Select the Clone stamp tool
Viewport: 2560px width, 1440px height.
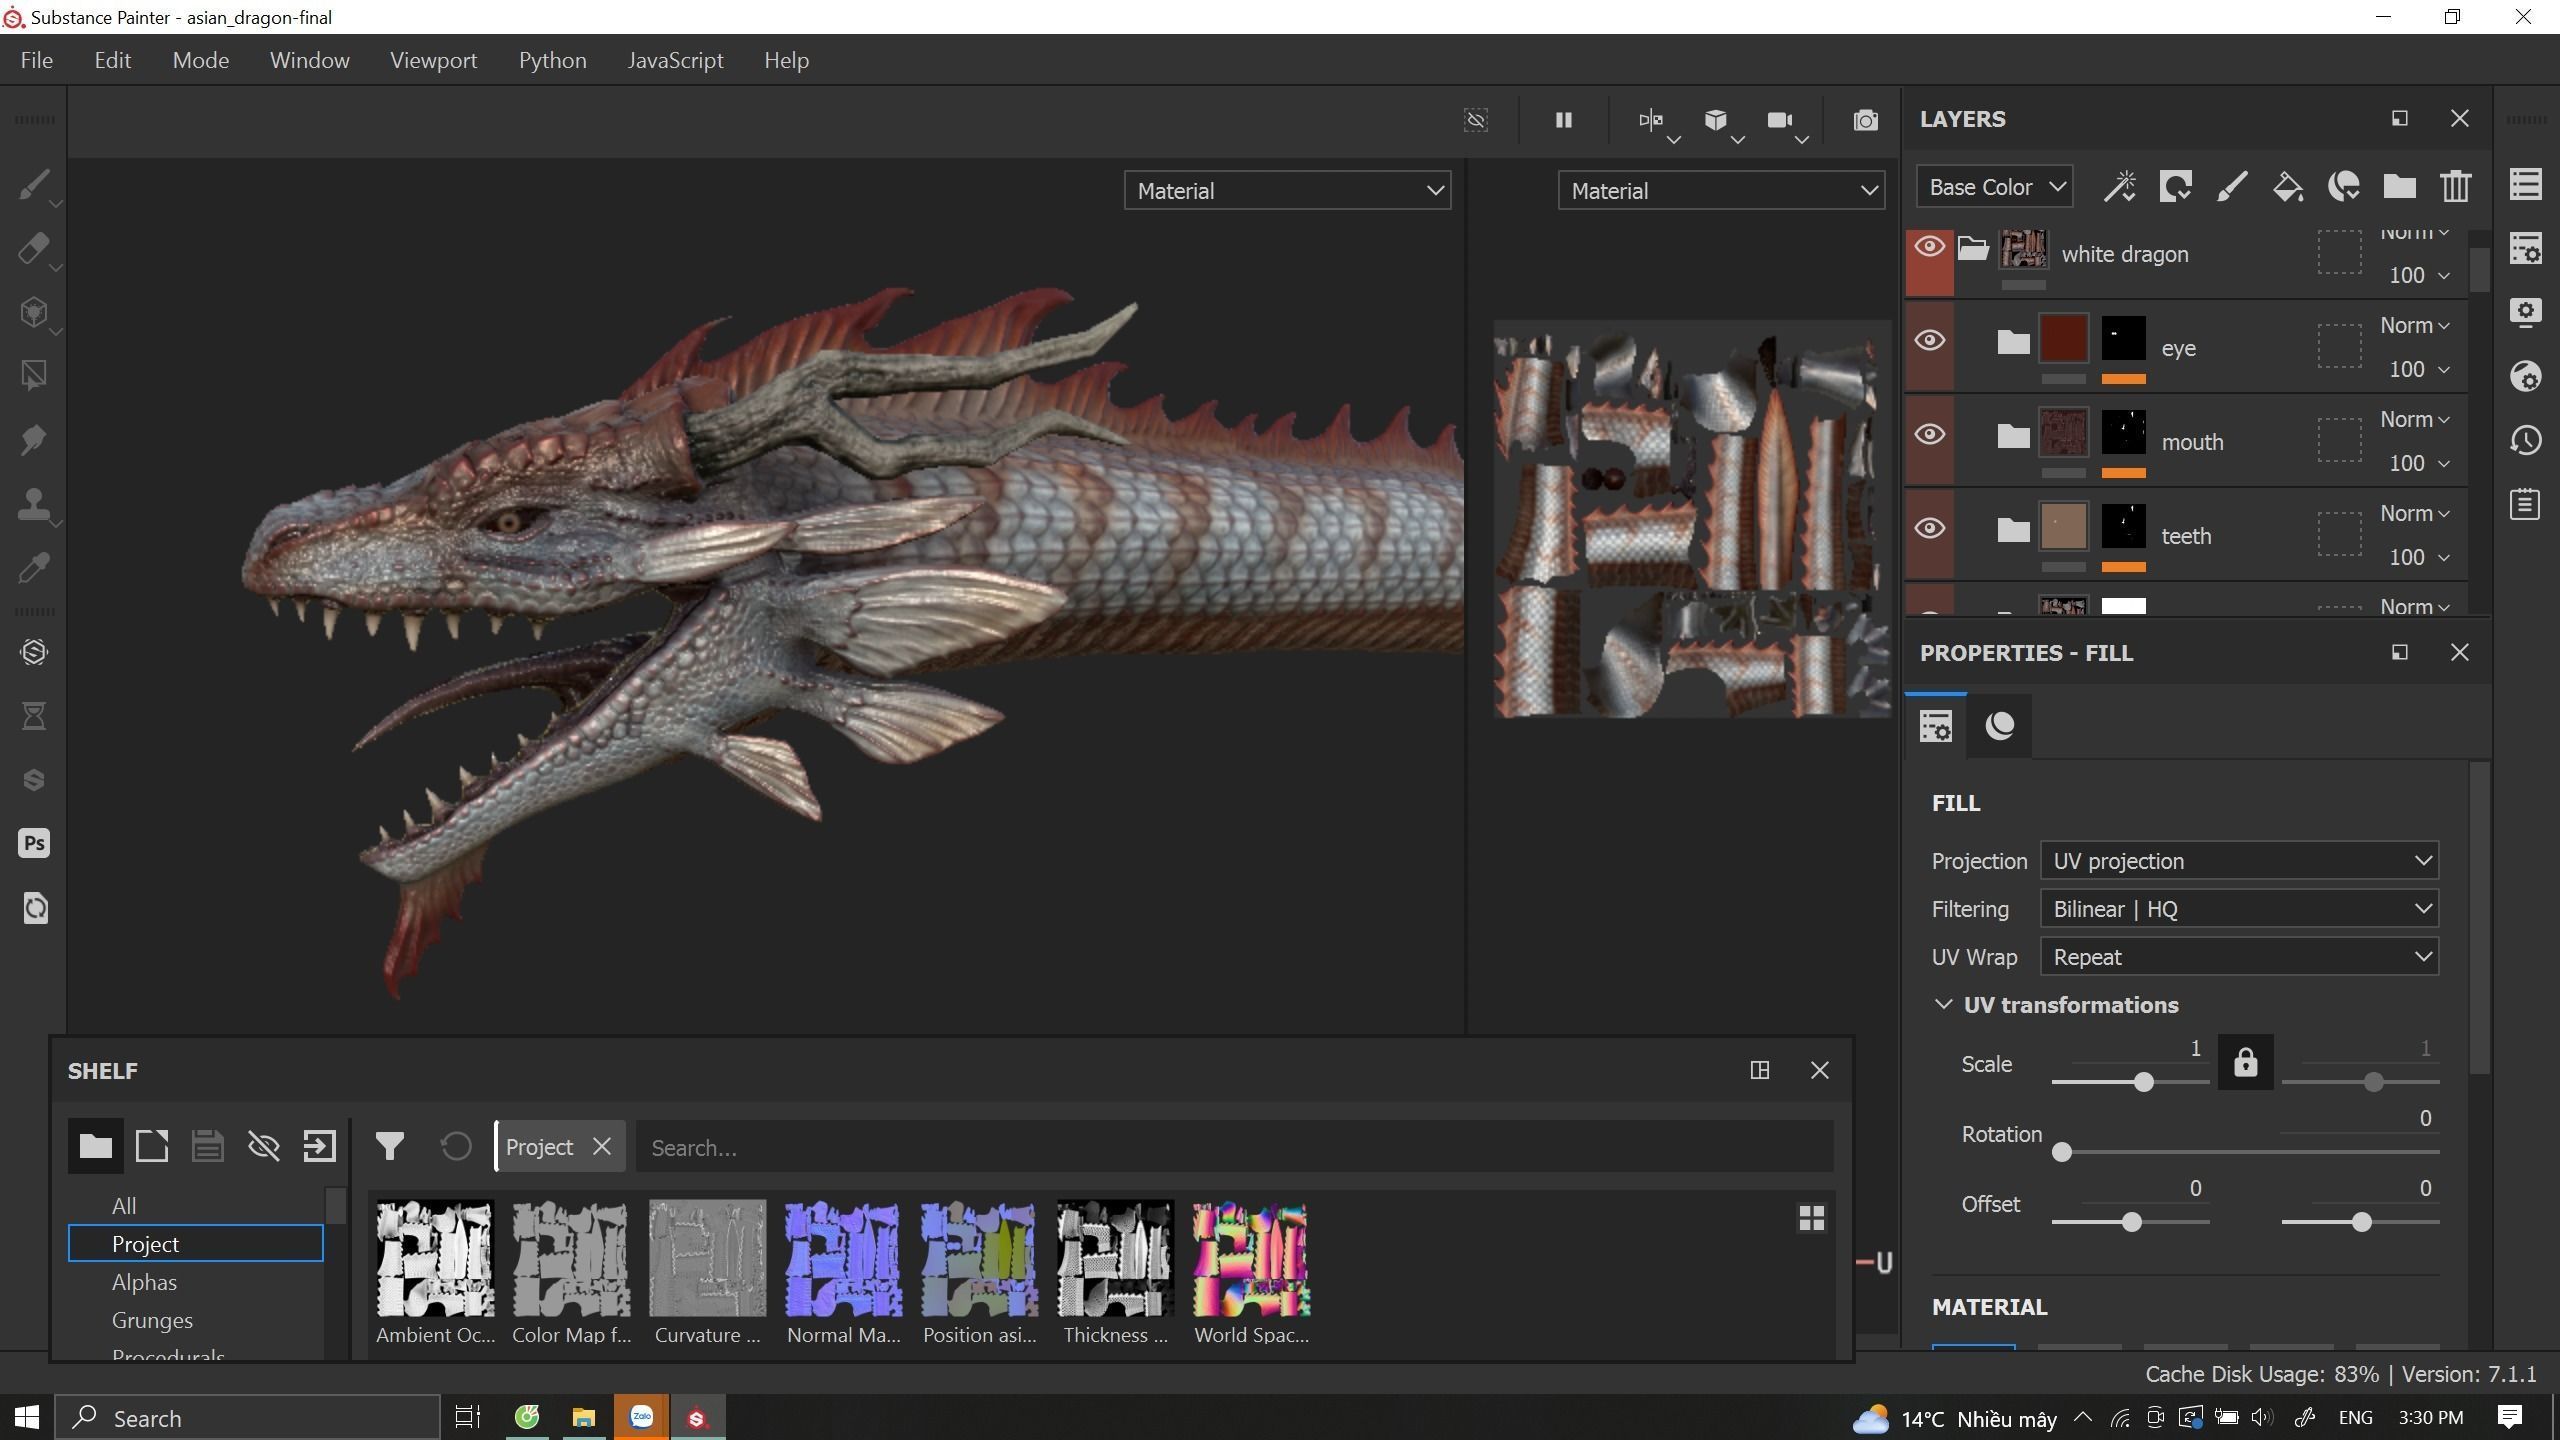[34, 504]
